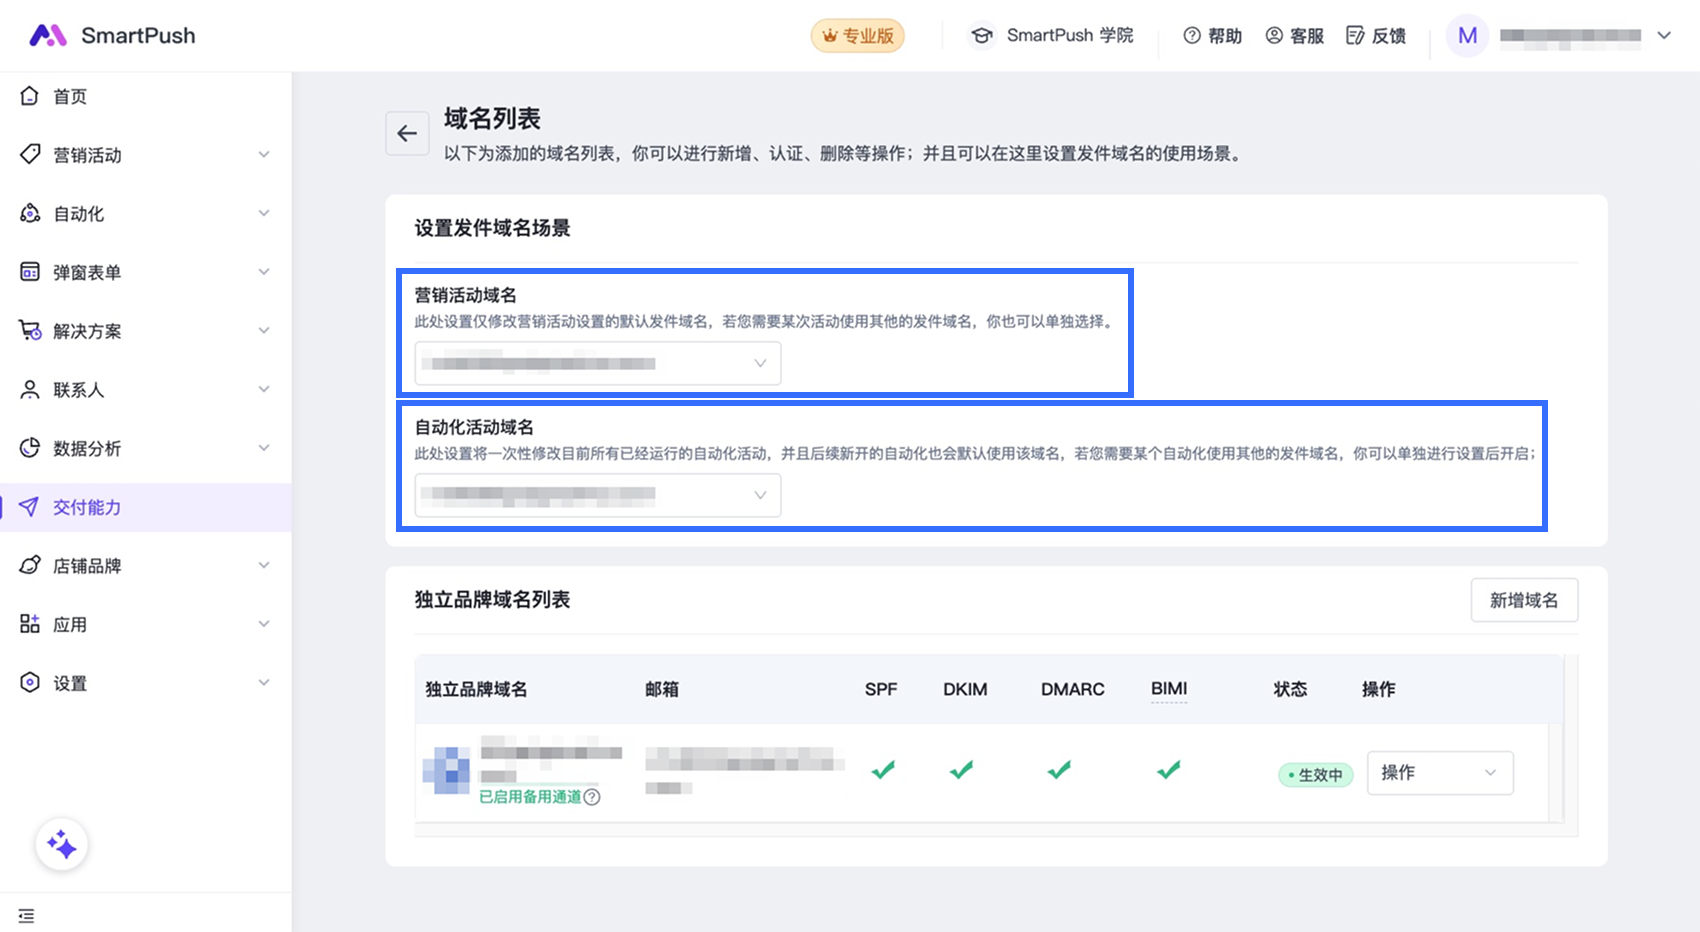Open the AI assistant sparkle icon

point(62,845)
